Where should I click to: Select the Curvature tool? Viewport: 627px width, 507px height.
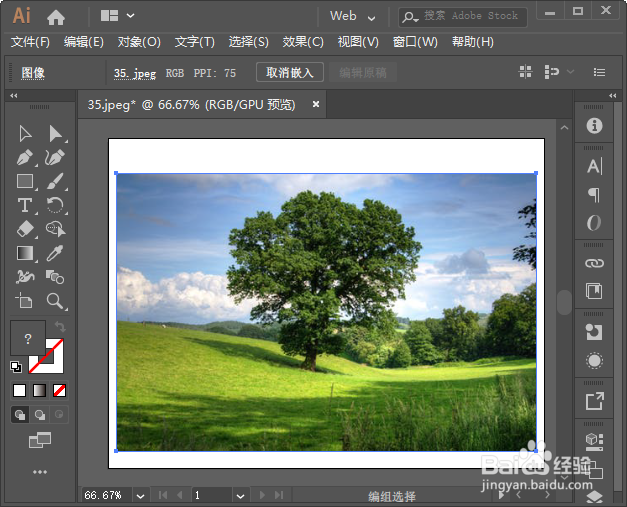pyautogui.click(x=55, y=158)
